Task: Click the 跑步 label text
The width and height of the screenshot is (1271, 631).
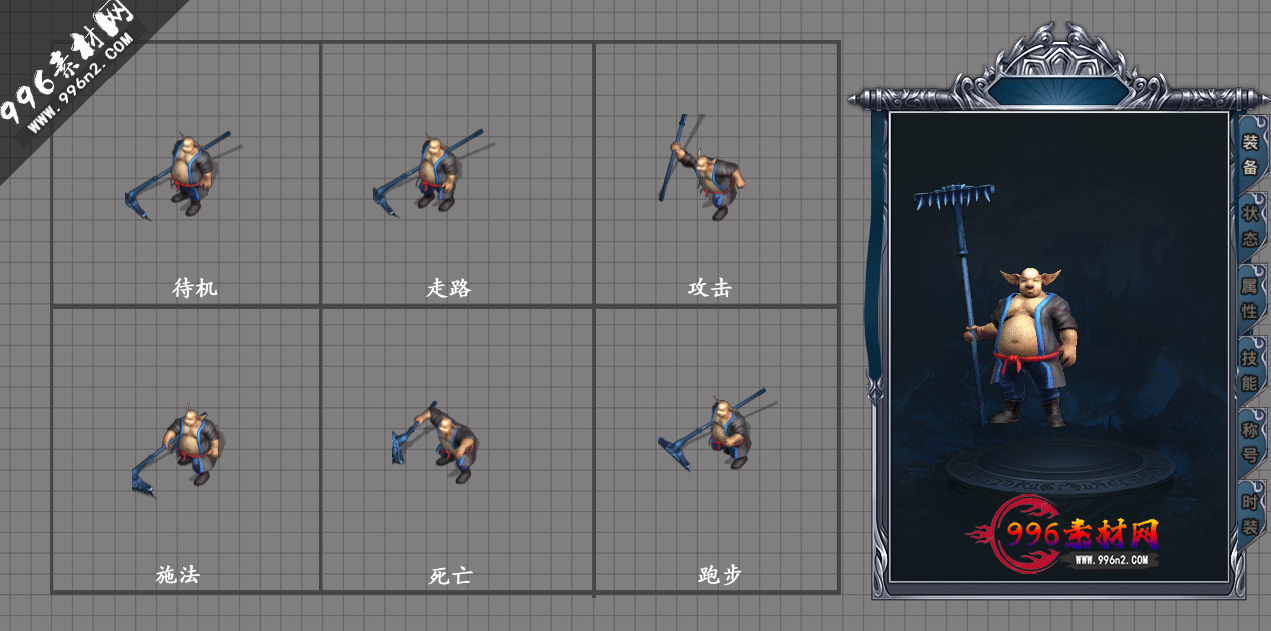Action: 720,575
